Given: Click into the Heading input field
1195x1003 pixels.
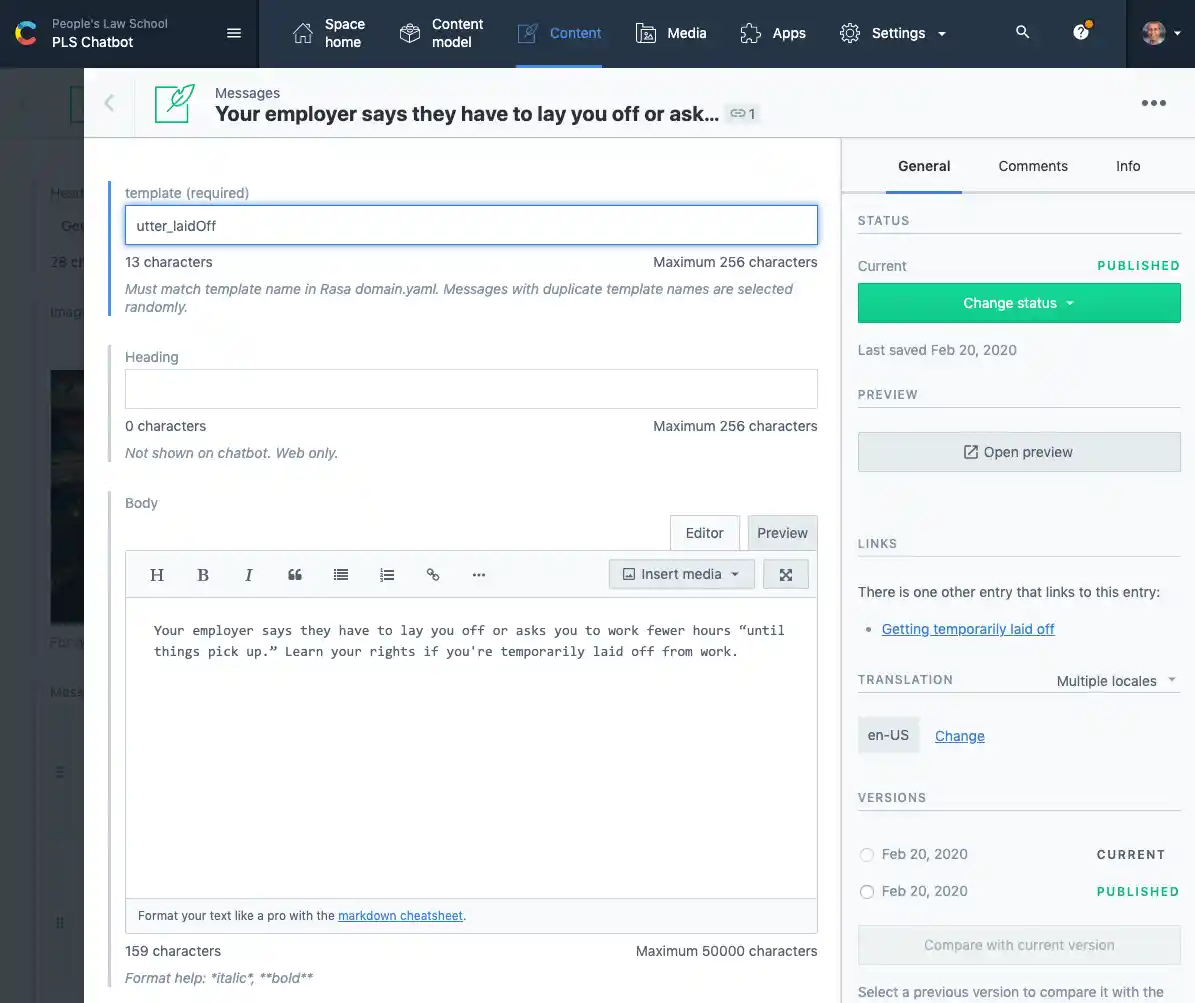Looking at the screenshot, I should coord(471,389).
